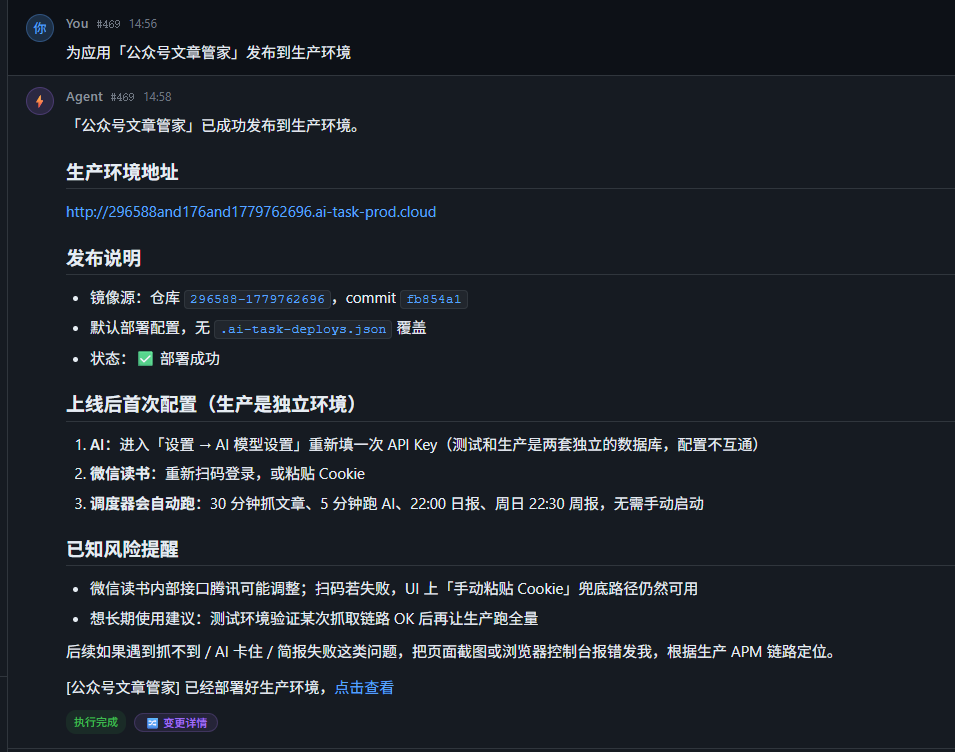Click the 执行完成 status badge
The height and width of the screenshot is (752, 955).
96,722
